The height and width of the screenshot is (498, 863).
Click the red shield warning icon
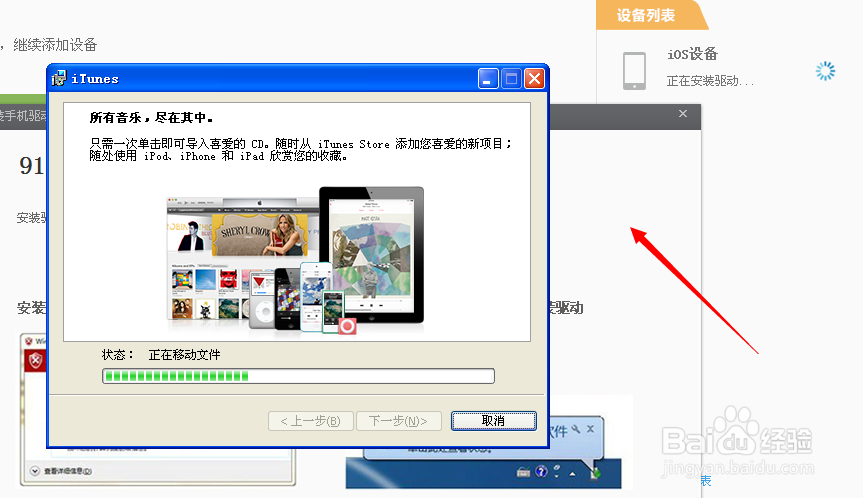click(35, 361)
